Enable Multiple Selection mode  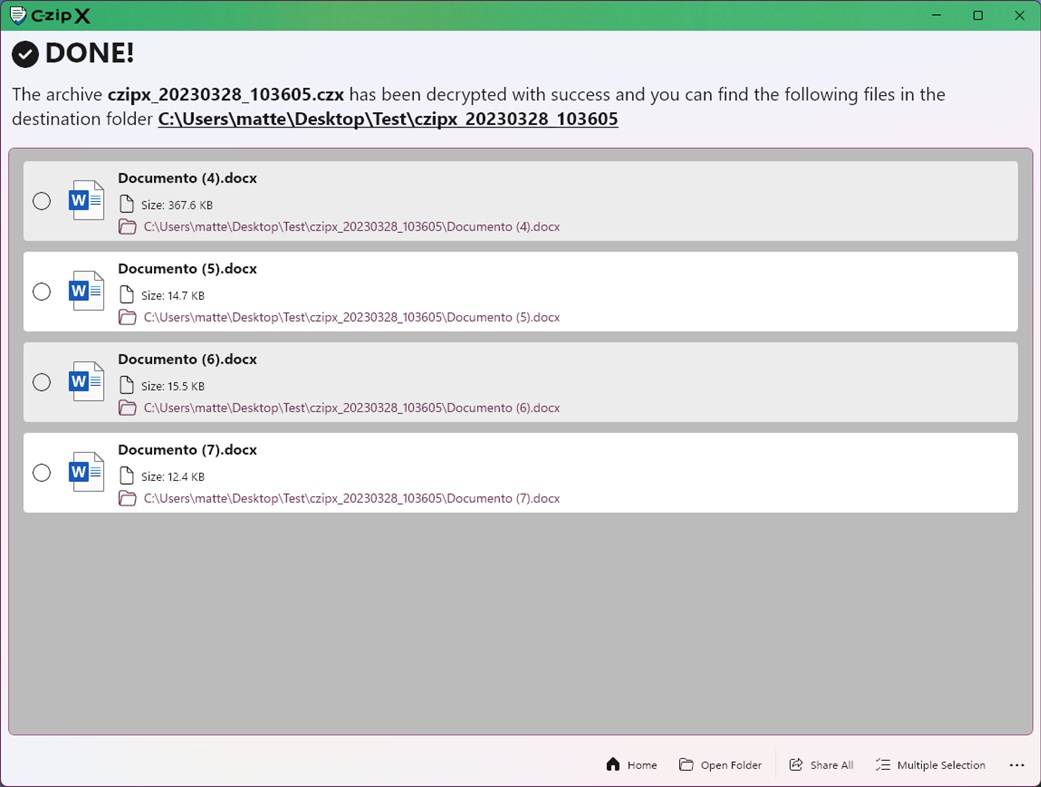(930, 764)
